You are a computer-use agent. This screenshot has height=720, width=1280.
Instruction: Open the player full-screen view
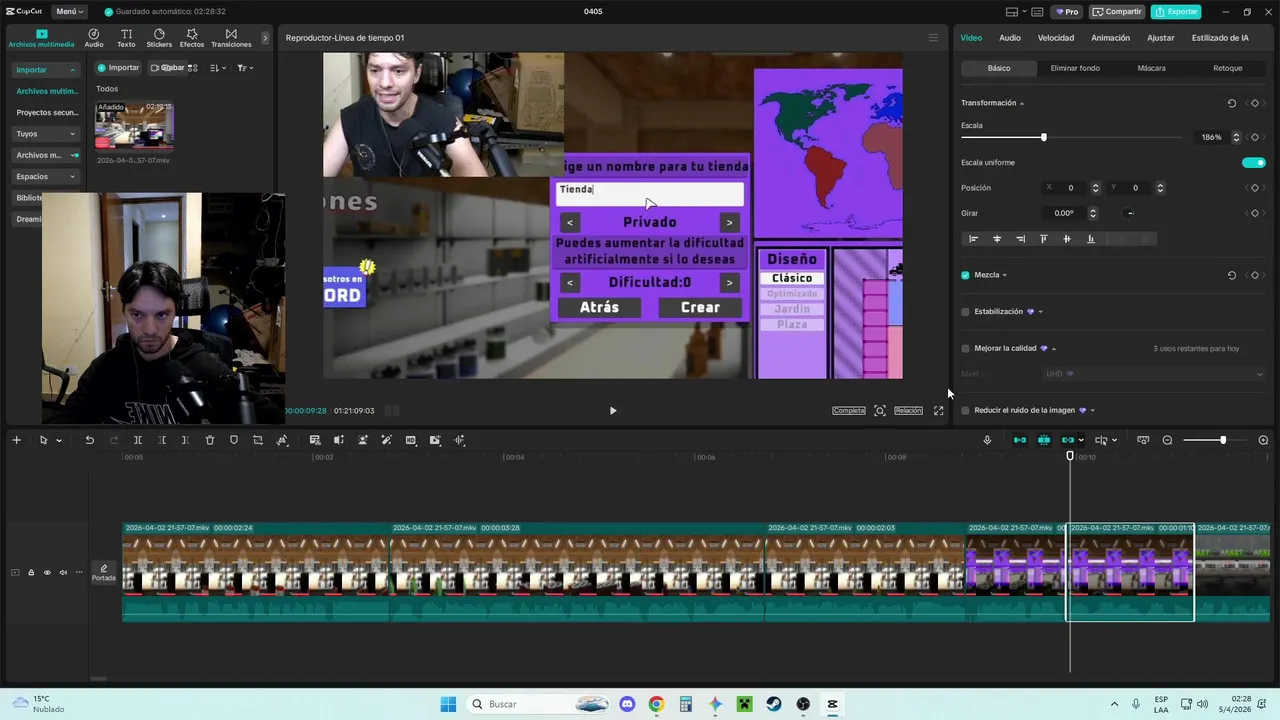938,410
